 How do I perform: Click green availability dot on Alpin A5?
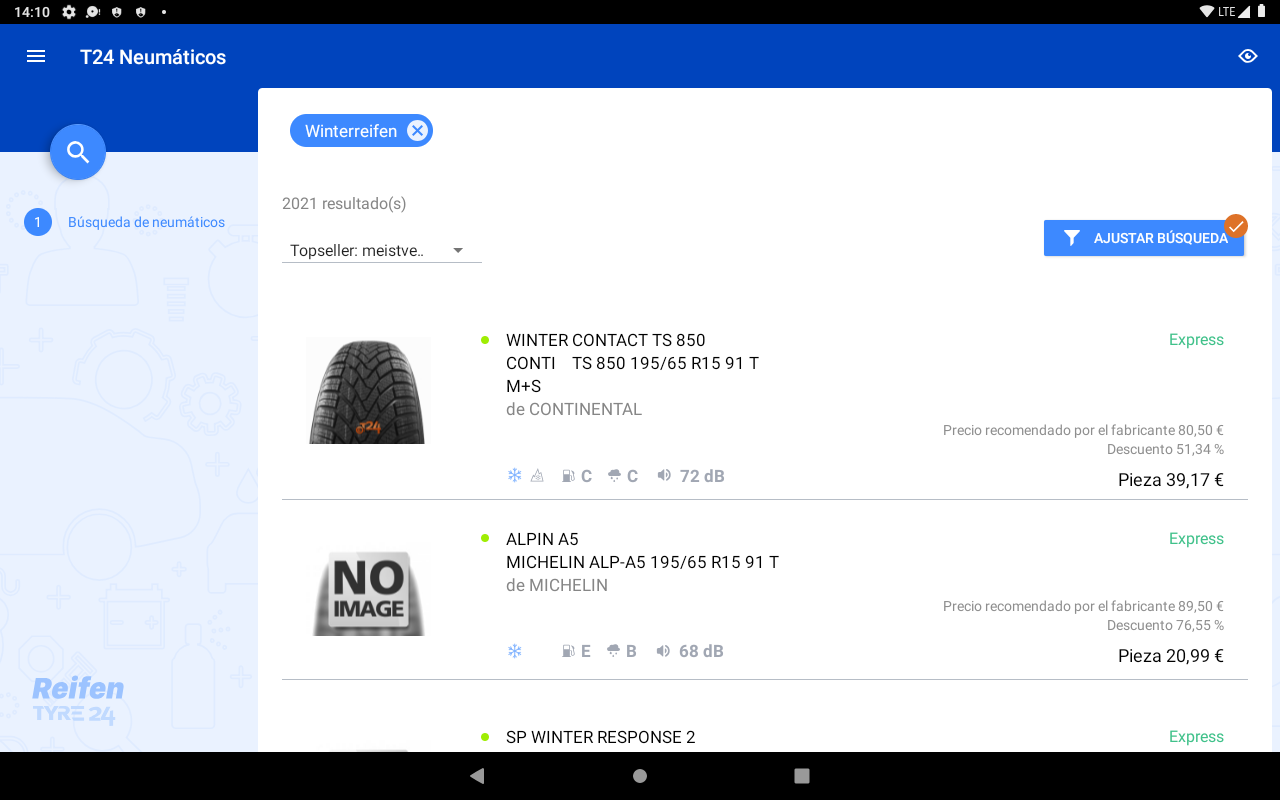485,539
